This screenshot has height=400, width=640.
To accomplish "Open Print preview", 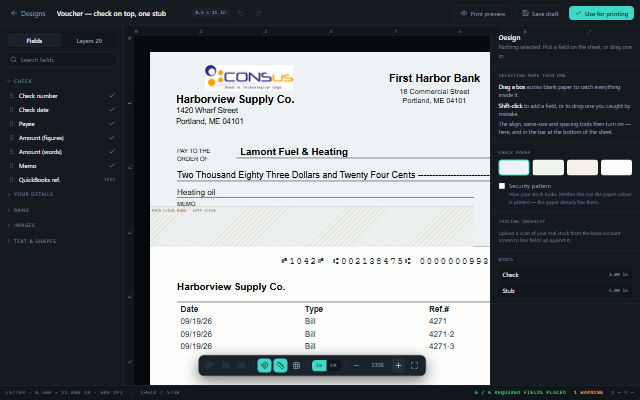I will click(482, 13).
